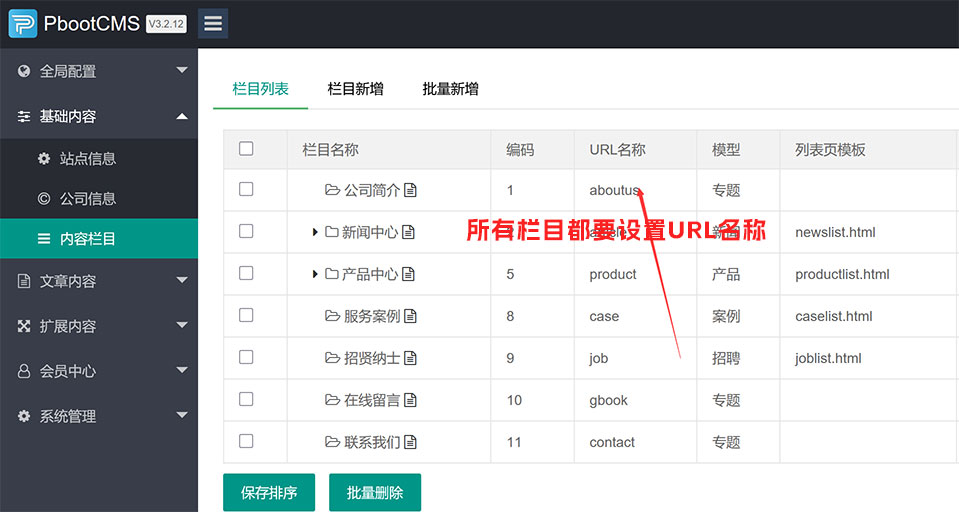Image resolution: width=959 pixels, height=512 pixels.
Task: Click the folder icon before 服务案例
Action: [x=332, y=316]
